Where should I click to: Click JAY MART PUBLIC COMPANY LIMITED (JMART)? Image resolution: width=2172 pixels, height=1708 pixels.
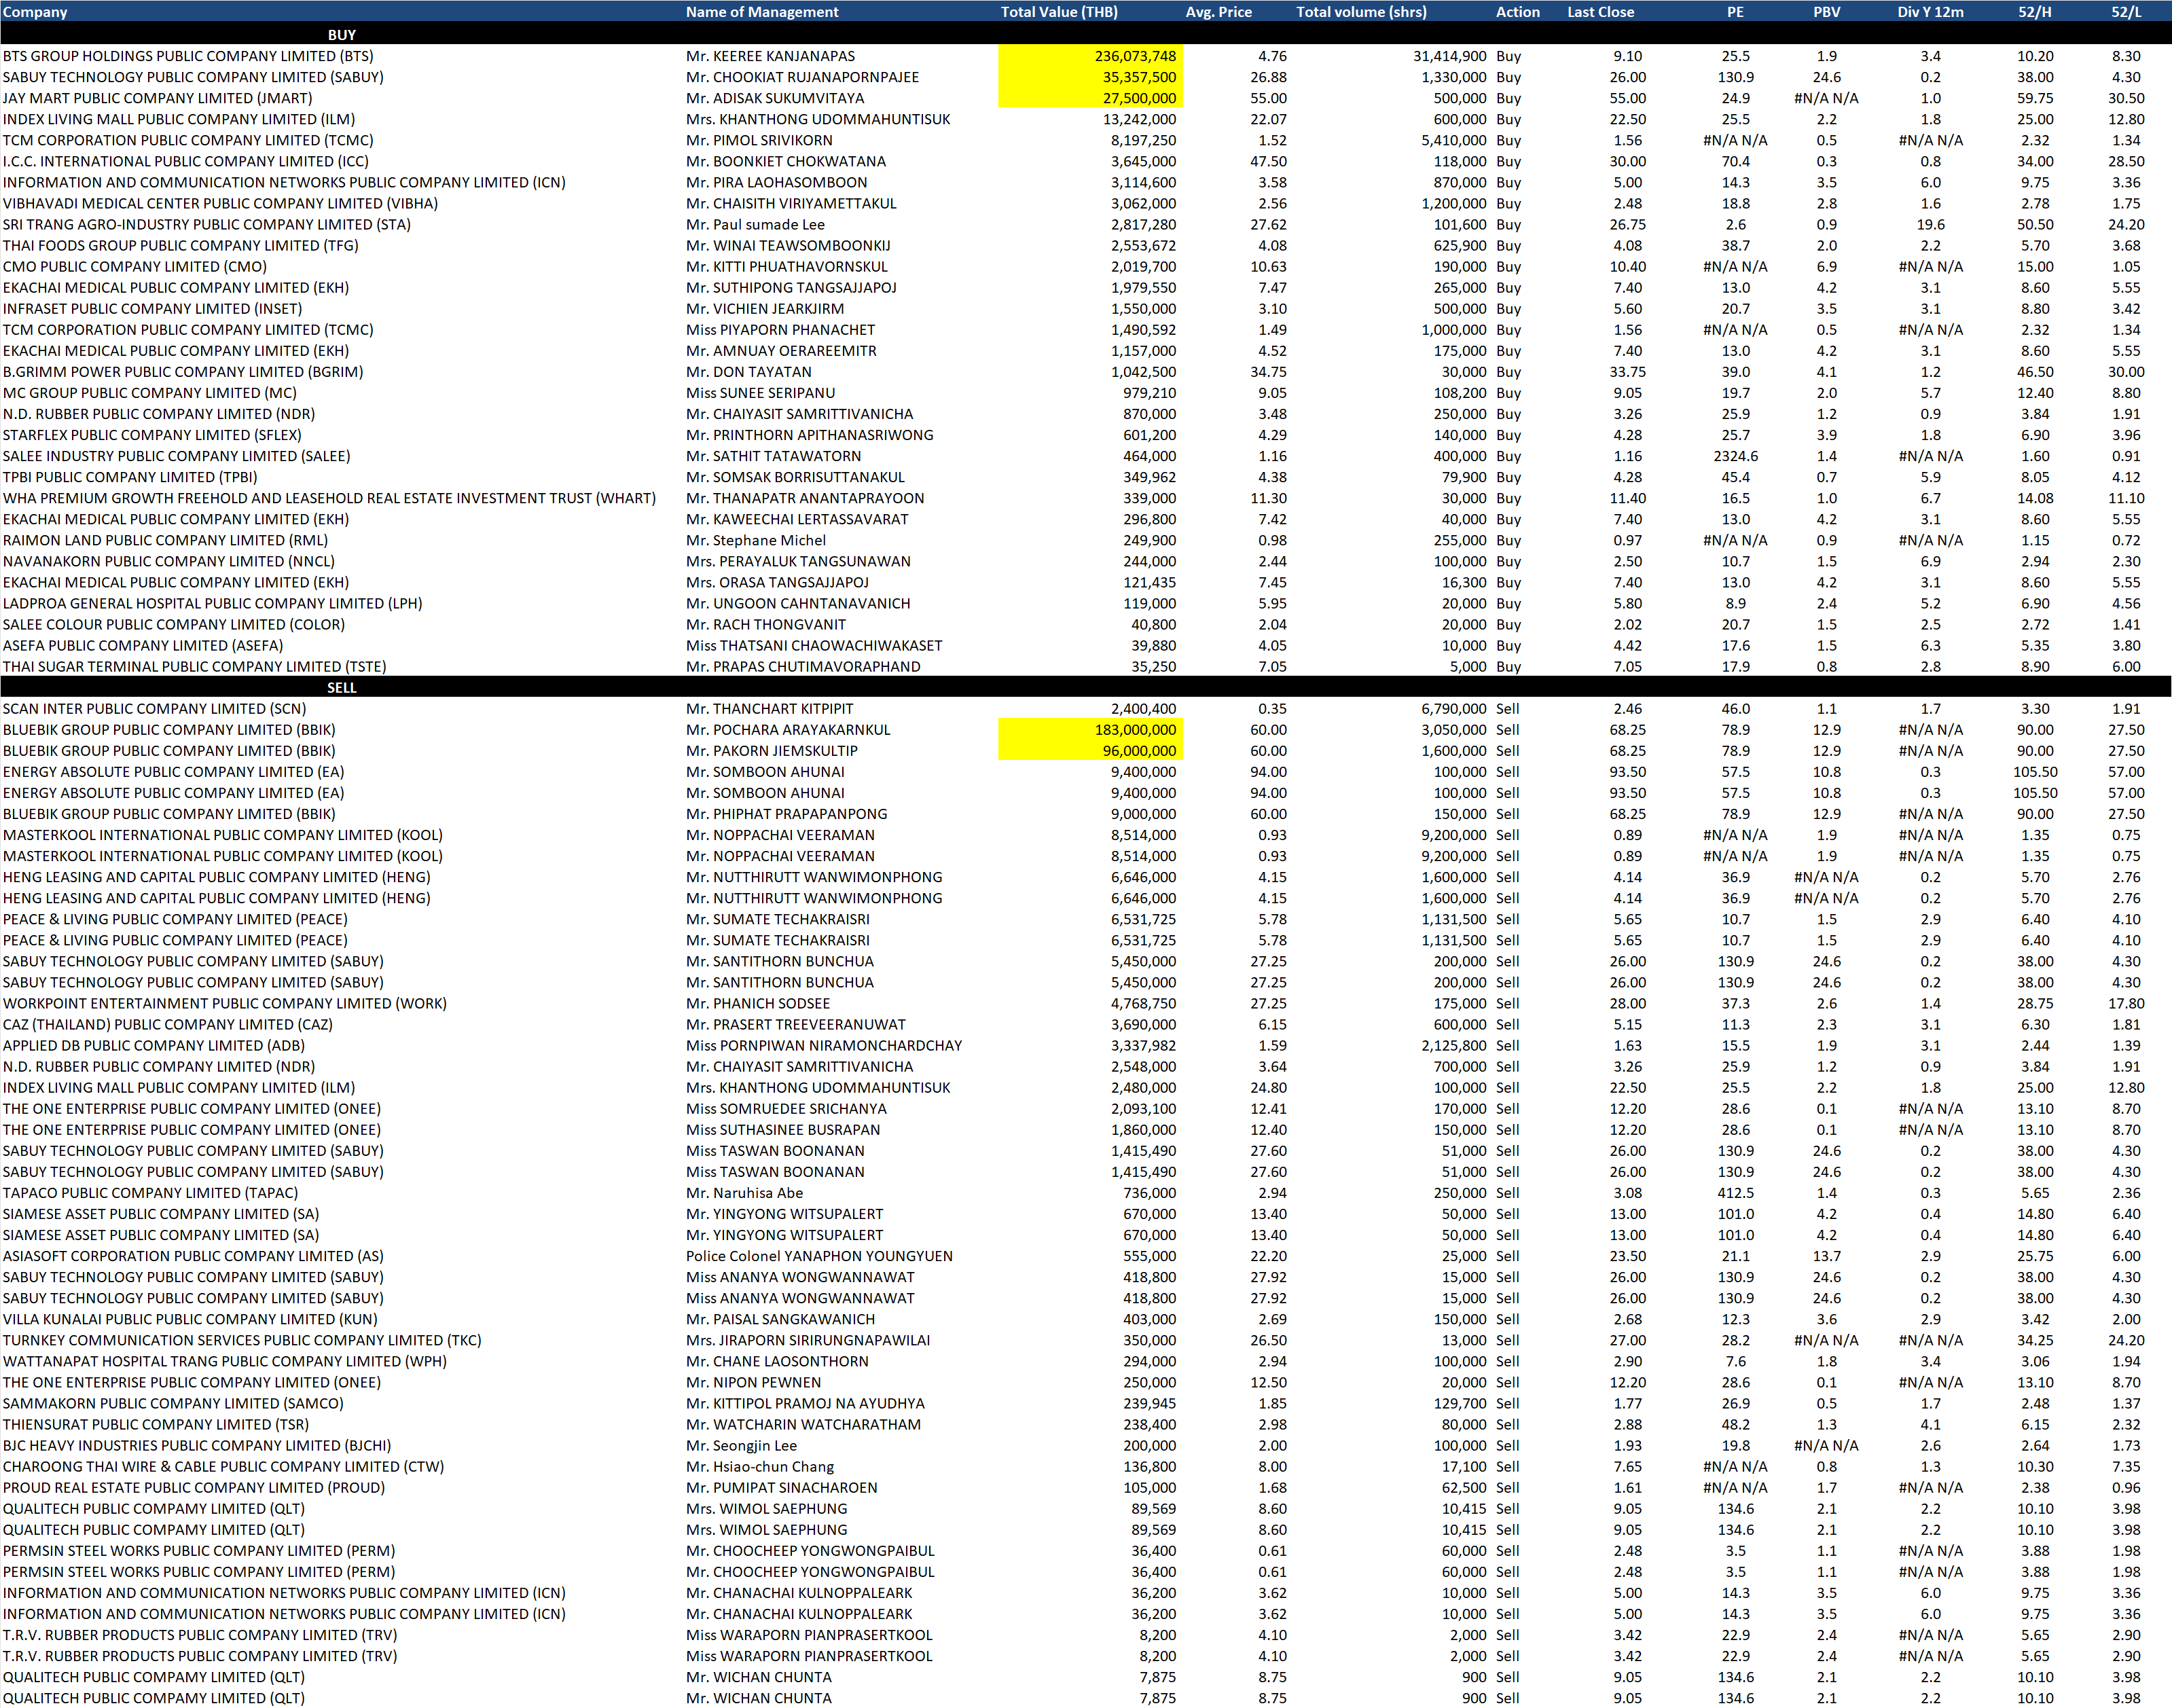157,98
